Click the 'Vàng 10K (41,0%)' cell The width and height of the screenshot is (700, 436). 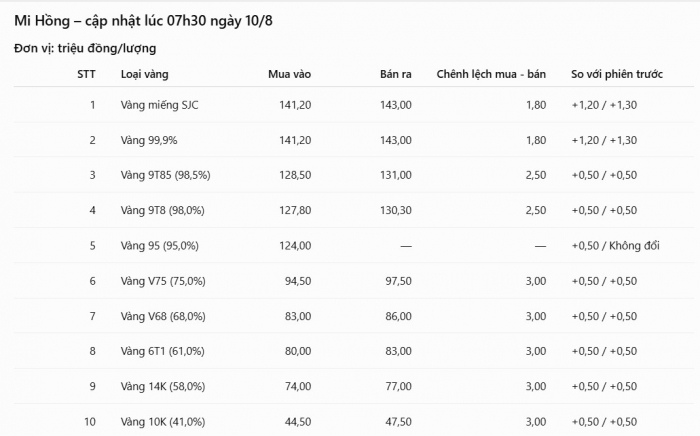point(163,422)
